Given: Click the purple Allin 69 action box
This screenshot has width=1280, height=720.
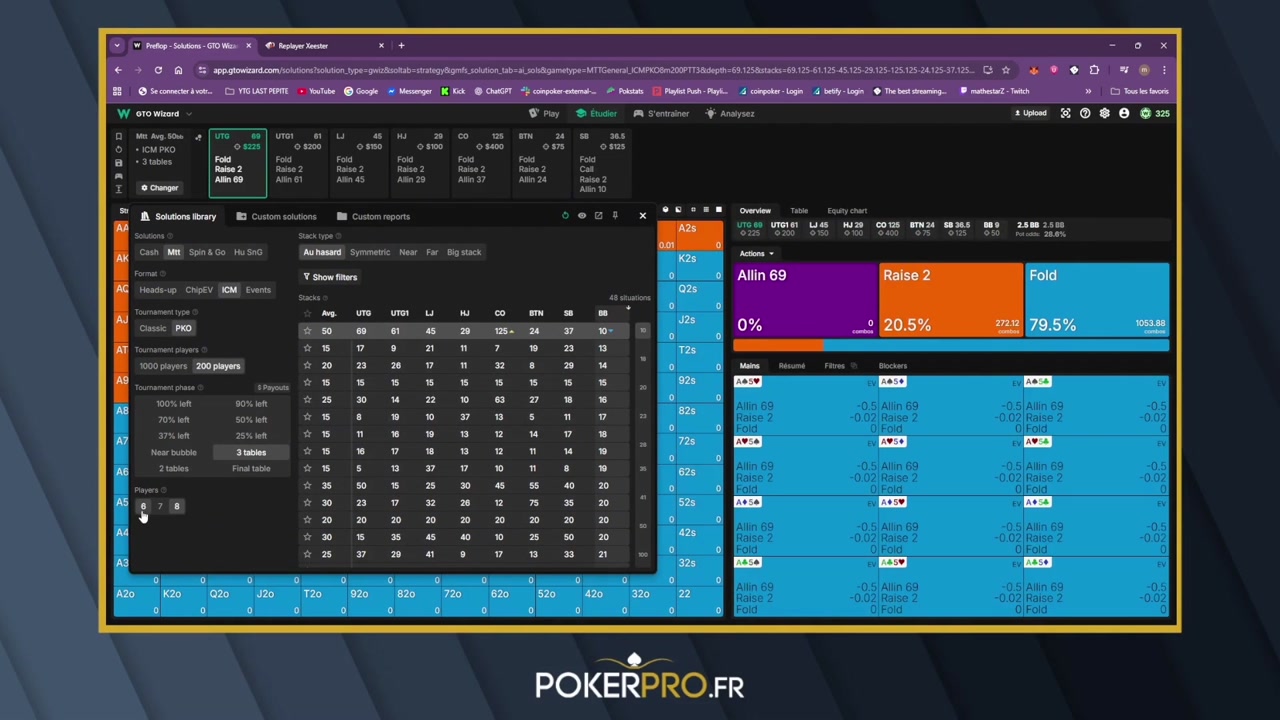Looking at the screenshot, I should coord(805,300).
